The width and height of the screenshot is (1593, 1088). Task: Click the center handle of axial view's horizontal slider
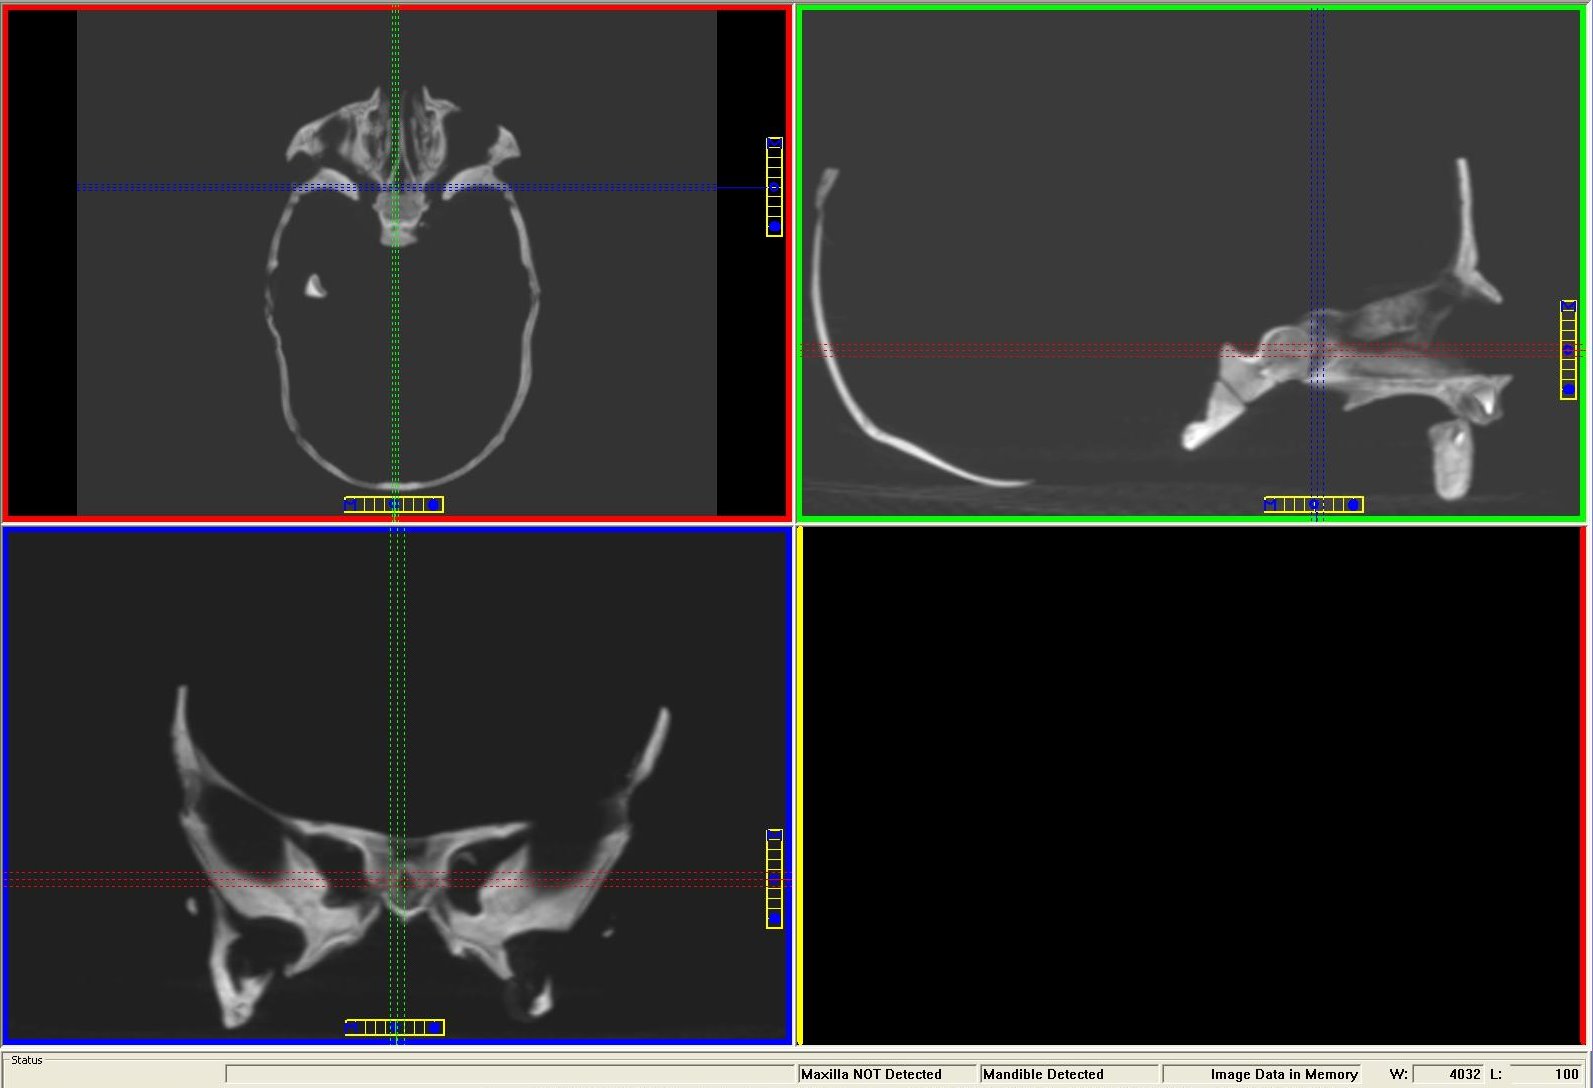pyautogui.click(x=393, y=505)
